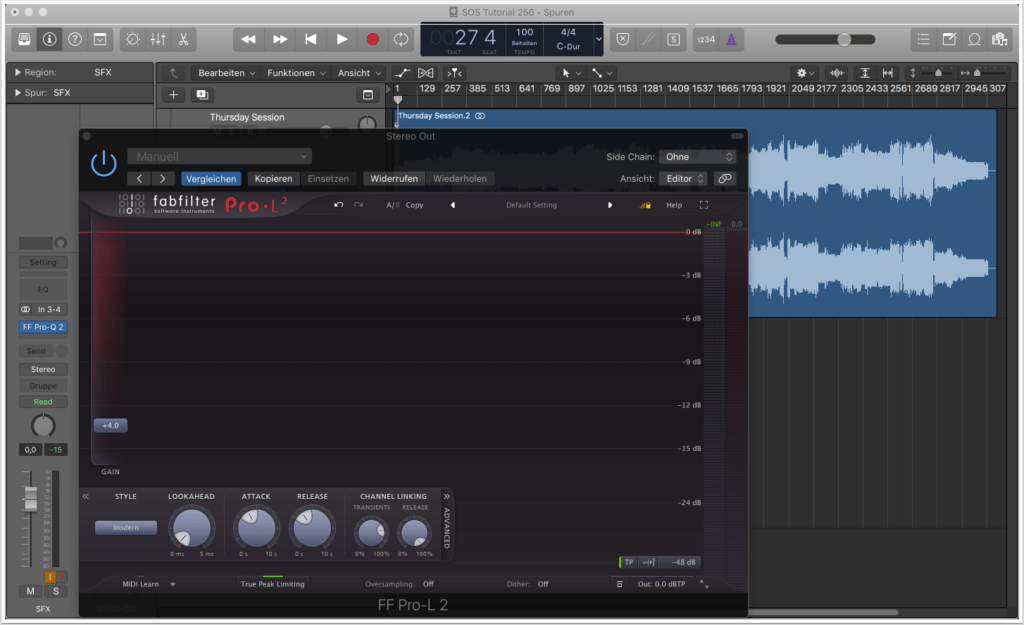Toggle Pro-L 2 full screen mode

[x=704, y=205]
